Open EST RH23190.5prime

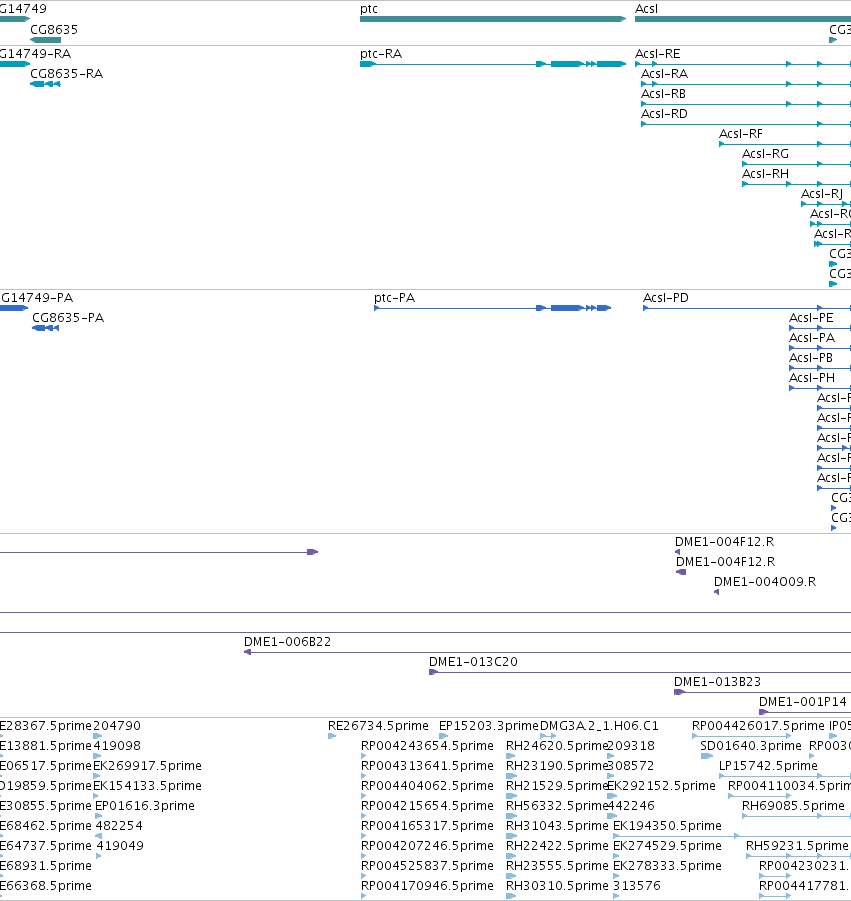(557, 766)
